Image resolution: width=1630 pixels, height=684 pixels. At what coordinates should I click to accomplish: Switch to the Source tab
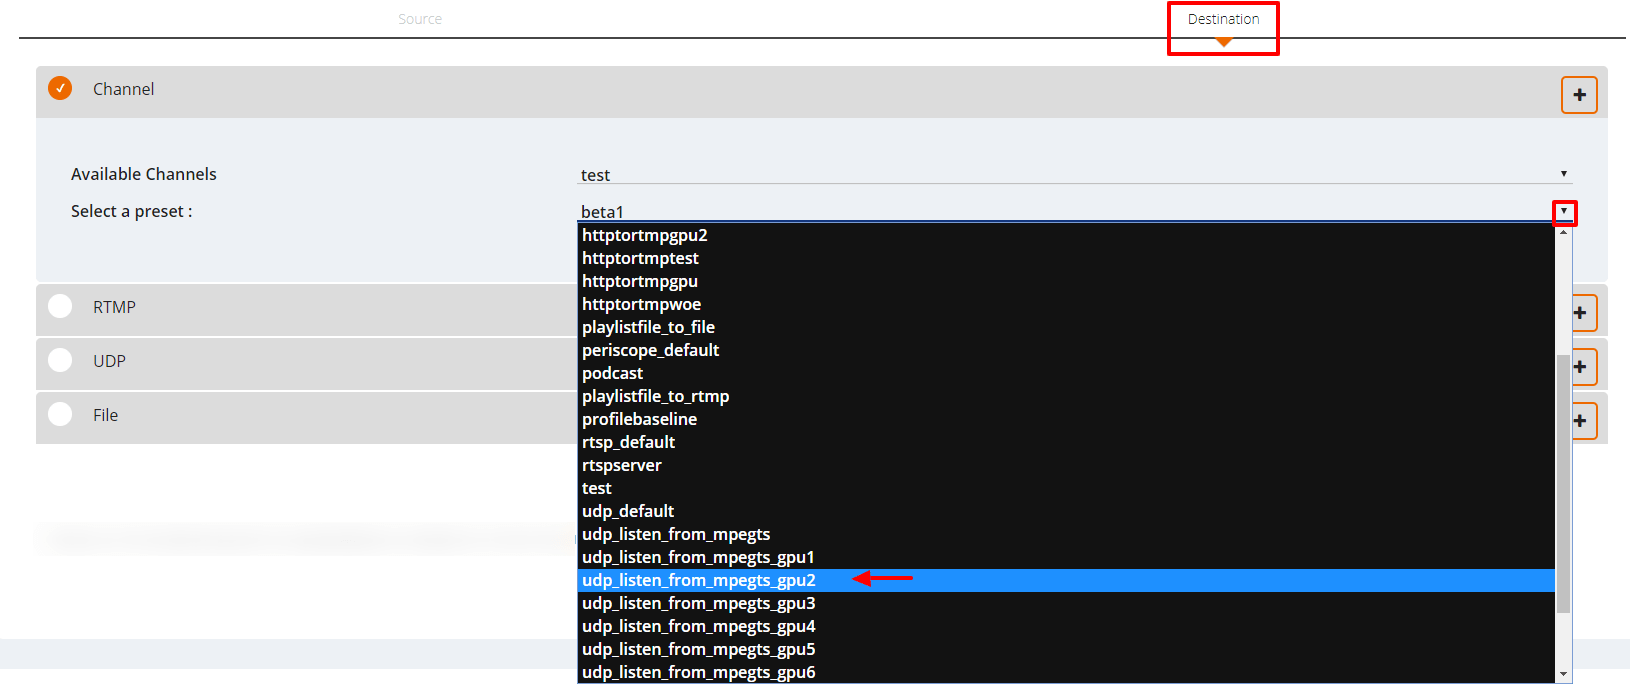(x=420, y=19)
